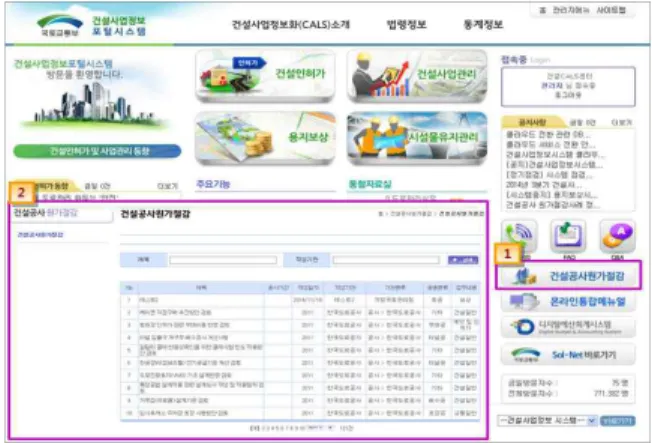Open table row number 10 title

[183, 413]
